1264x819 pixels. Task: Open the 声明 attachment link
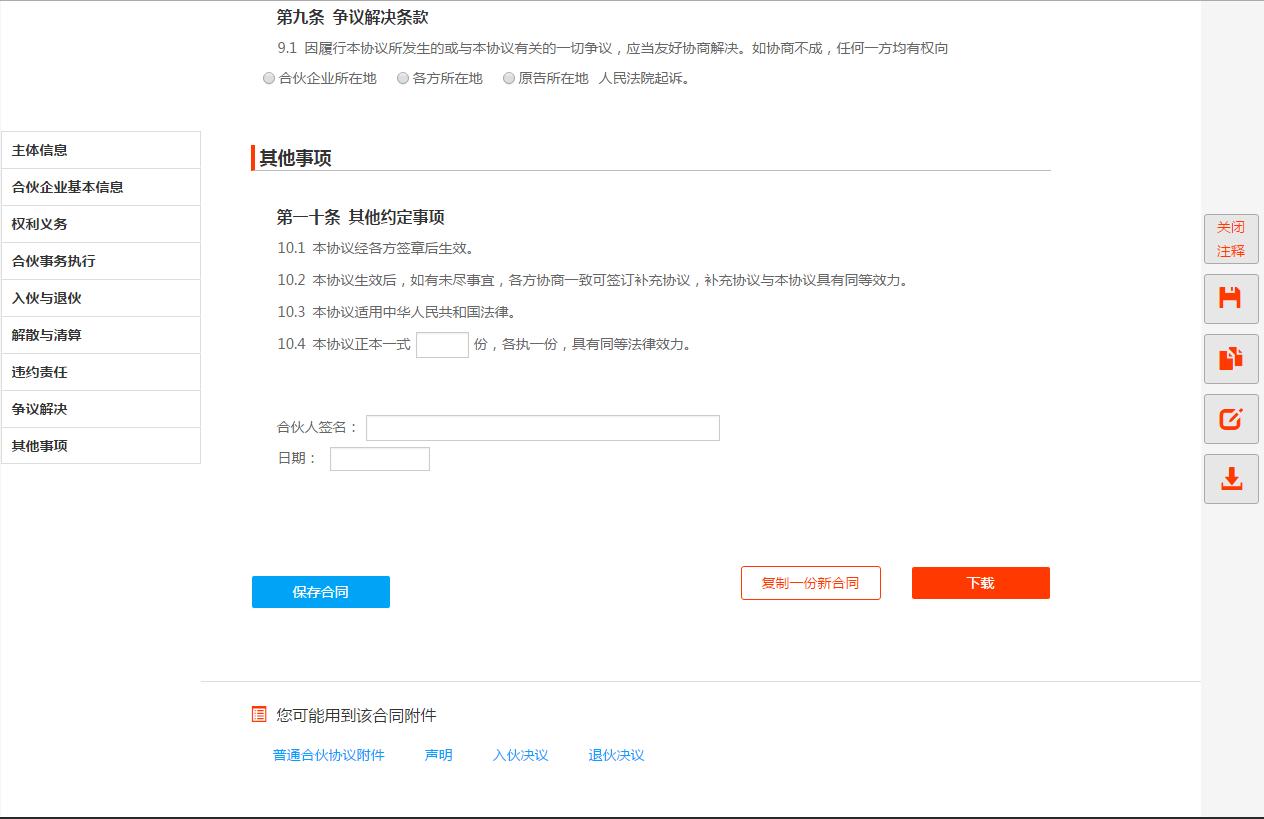437,755
